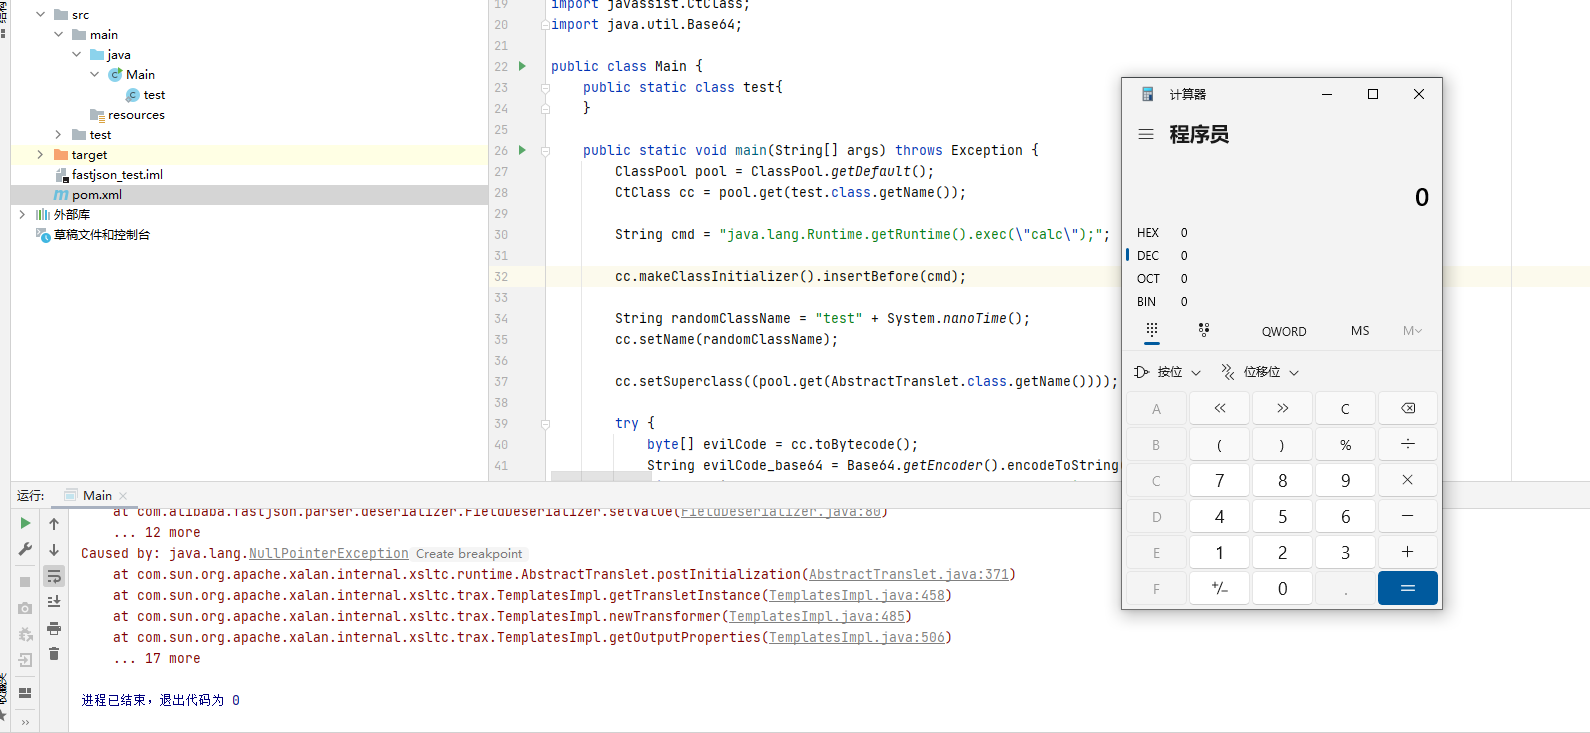The image size is (1590, 733).
Task: Open fastjson_test.iml file
Action: [117, 174]
